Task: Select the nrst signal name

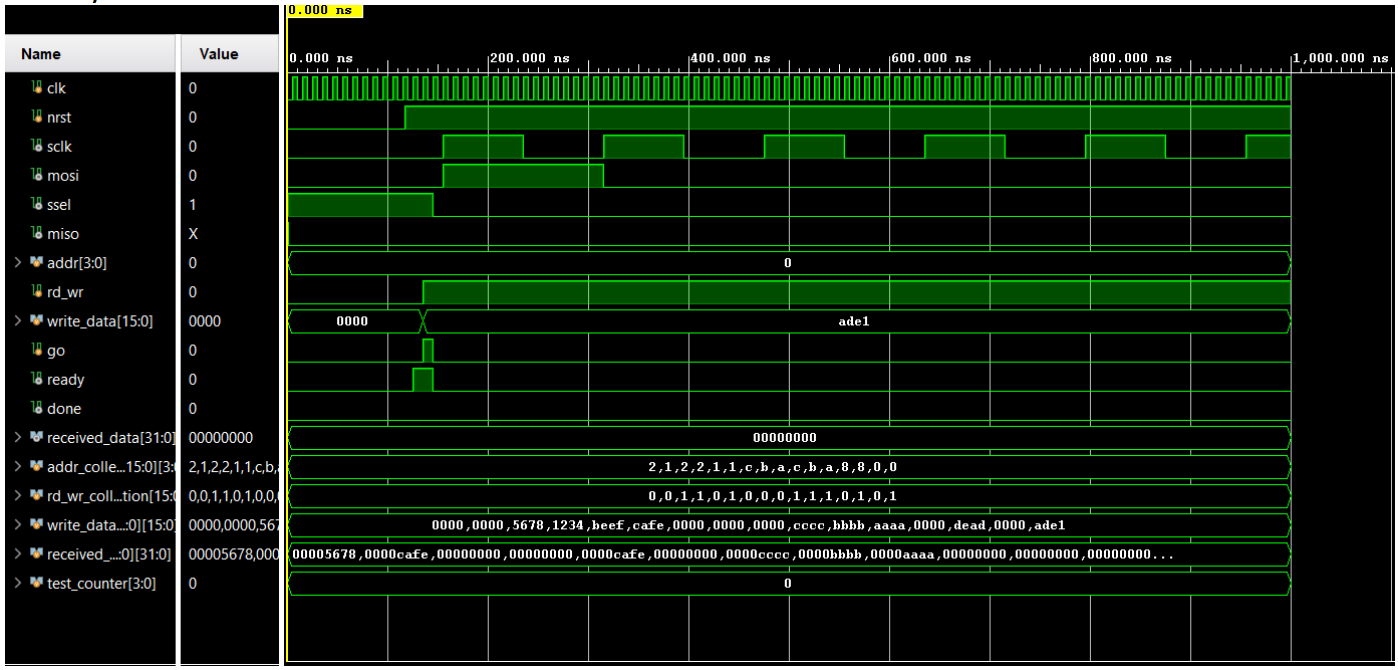Action: pos(59,117)
